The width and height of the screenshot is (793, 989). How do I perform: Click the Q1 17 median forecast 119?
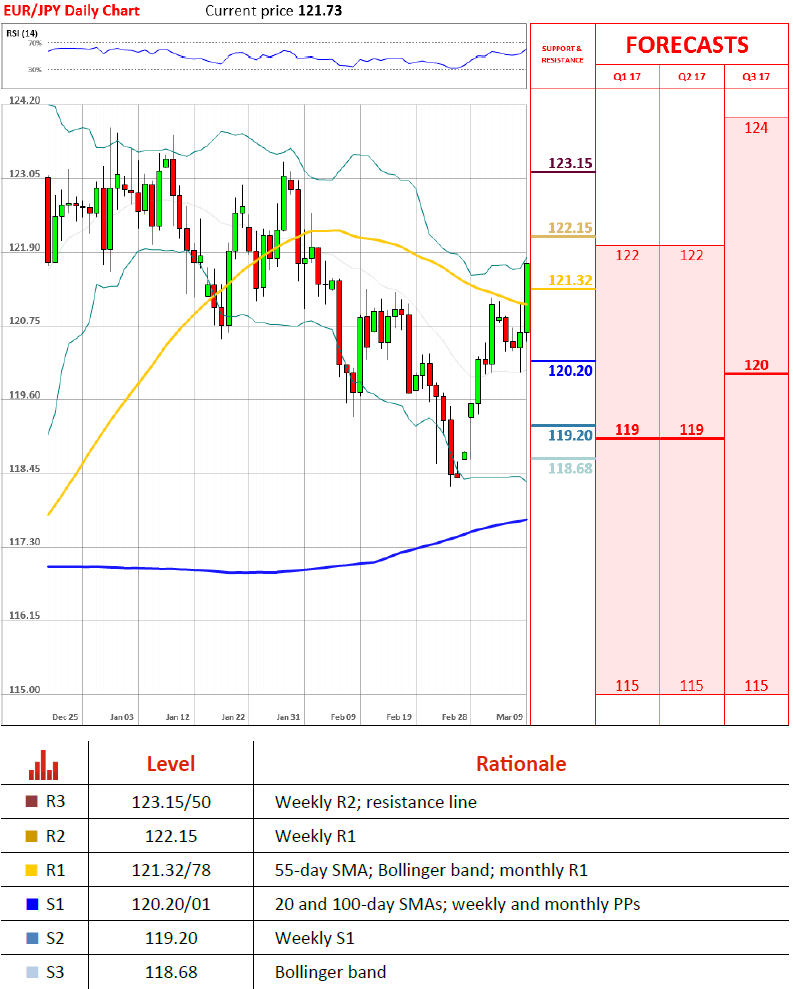pos(627,430)
